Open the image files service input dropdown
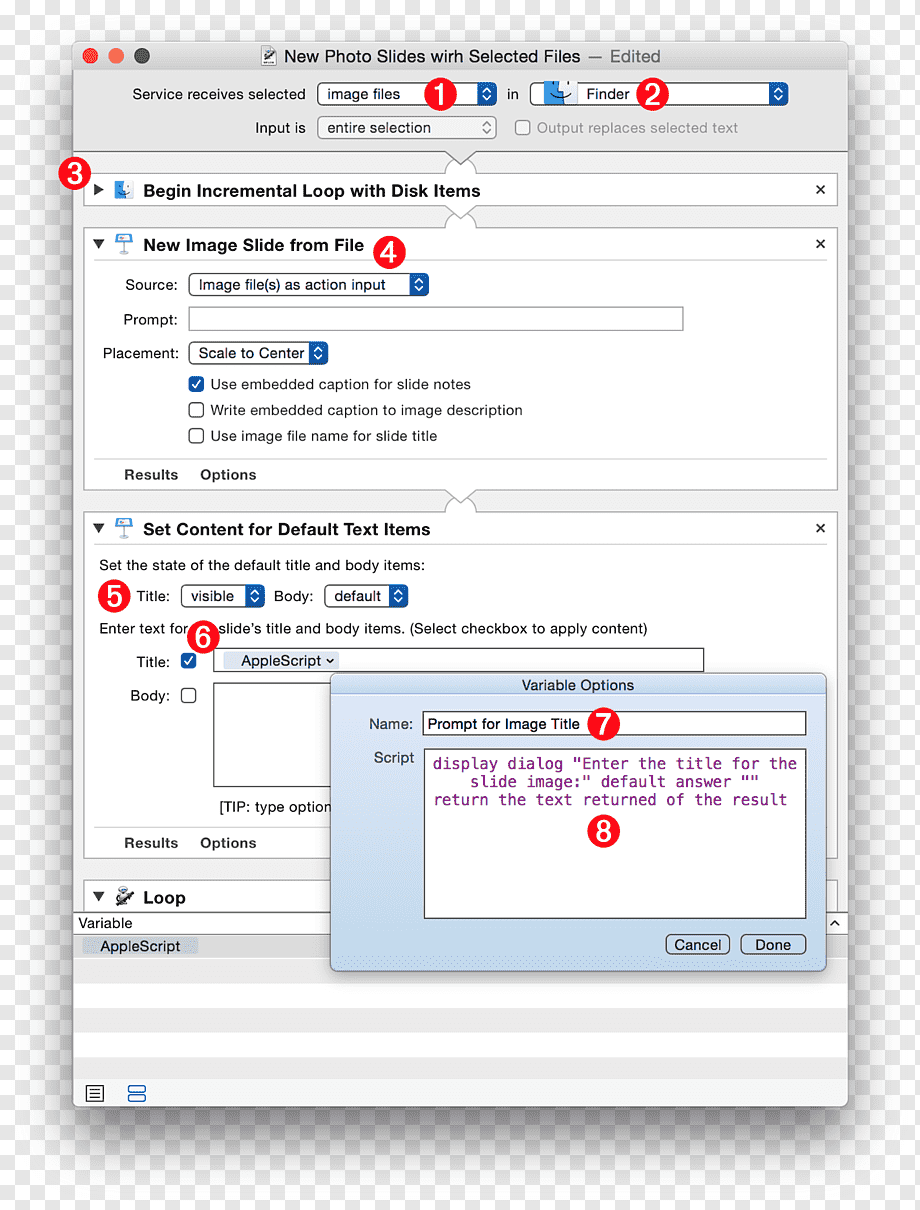The height and width of the screenshot is (1210, 920). (407, 94)
